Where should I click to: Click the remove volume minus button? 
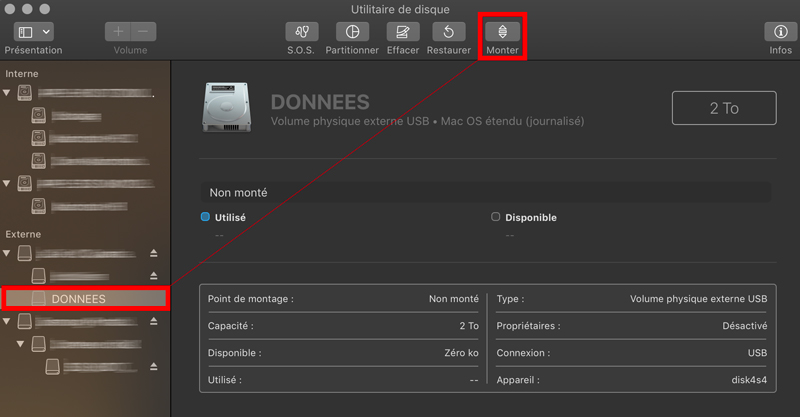(143, 32)
